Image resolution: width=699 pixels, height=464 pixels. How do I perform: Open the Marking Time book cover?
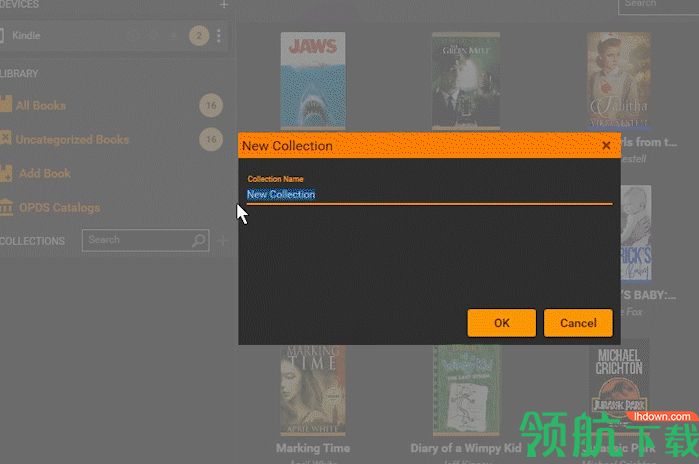click(x=312, y=390)
